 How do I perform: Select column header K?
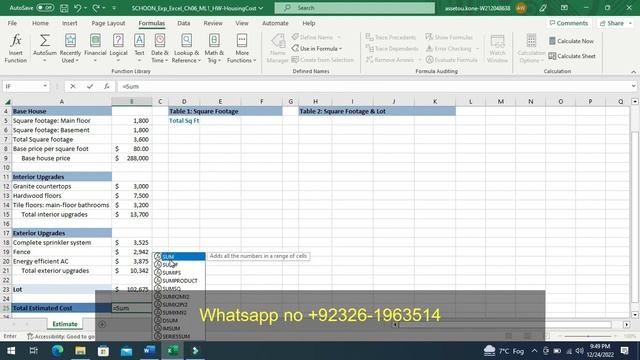click(435, 102)
